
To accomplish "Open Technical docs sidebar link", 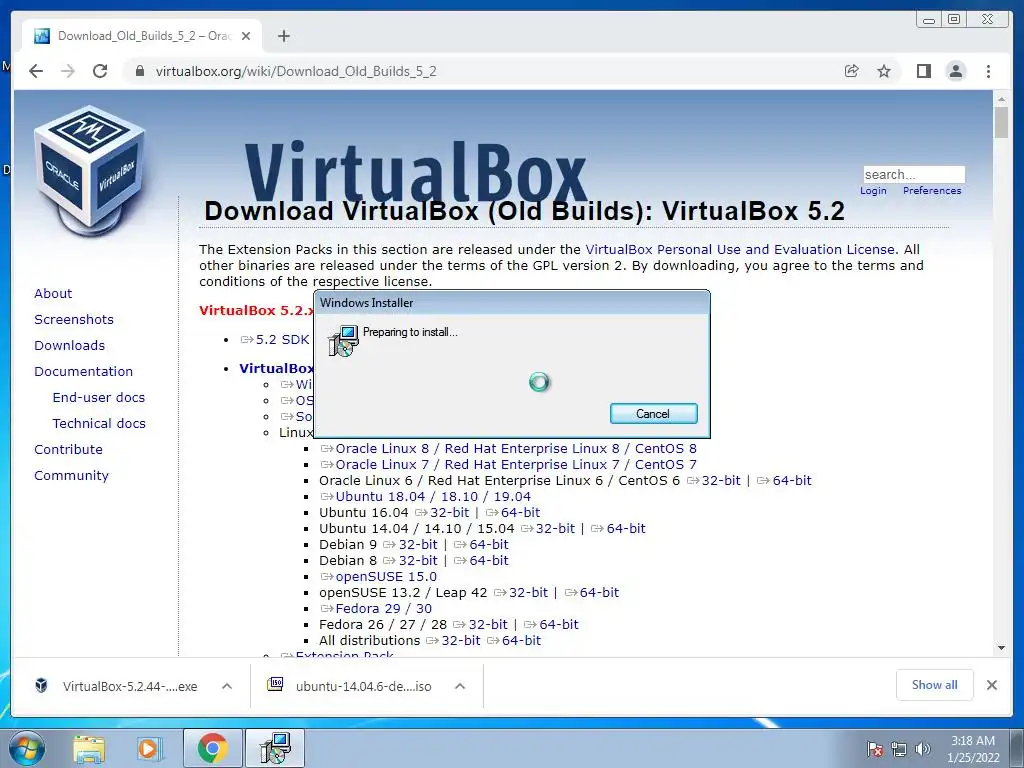I will point(99,424).
